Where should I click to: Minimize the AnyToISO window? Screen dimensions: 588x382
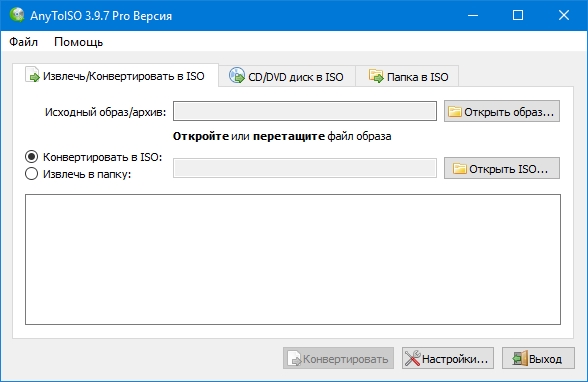click(x=473, y=15)
